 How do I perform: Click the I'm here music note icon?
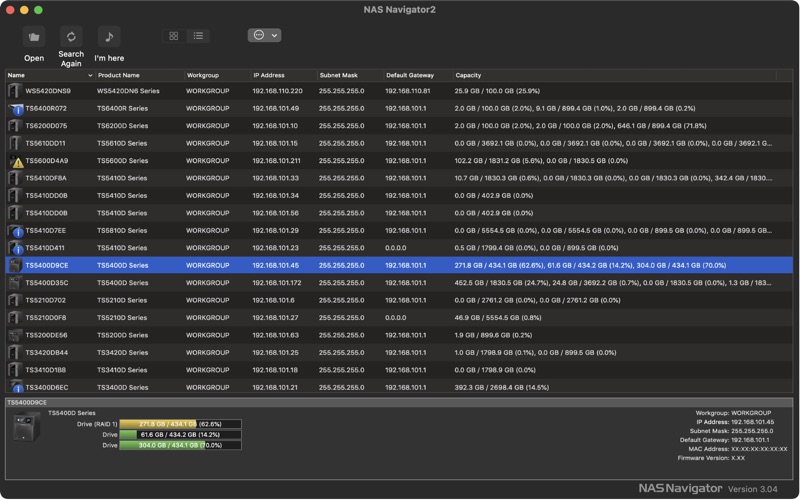109,37
